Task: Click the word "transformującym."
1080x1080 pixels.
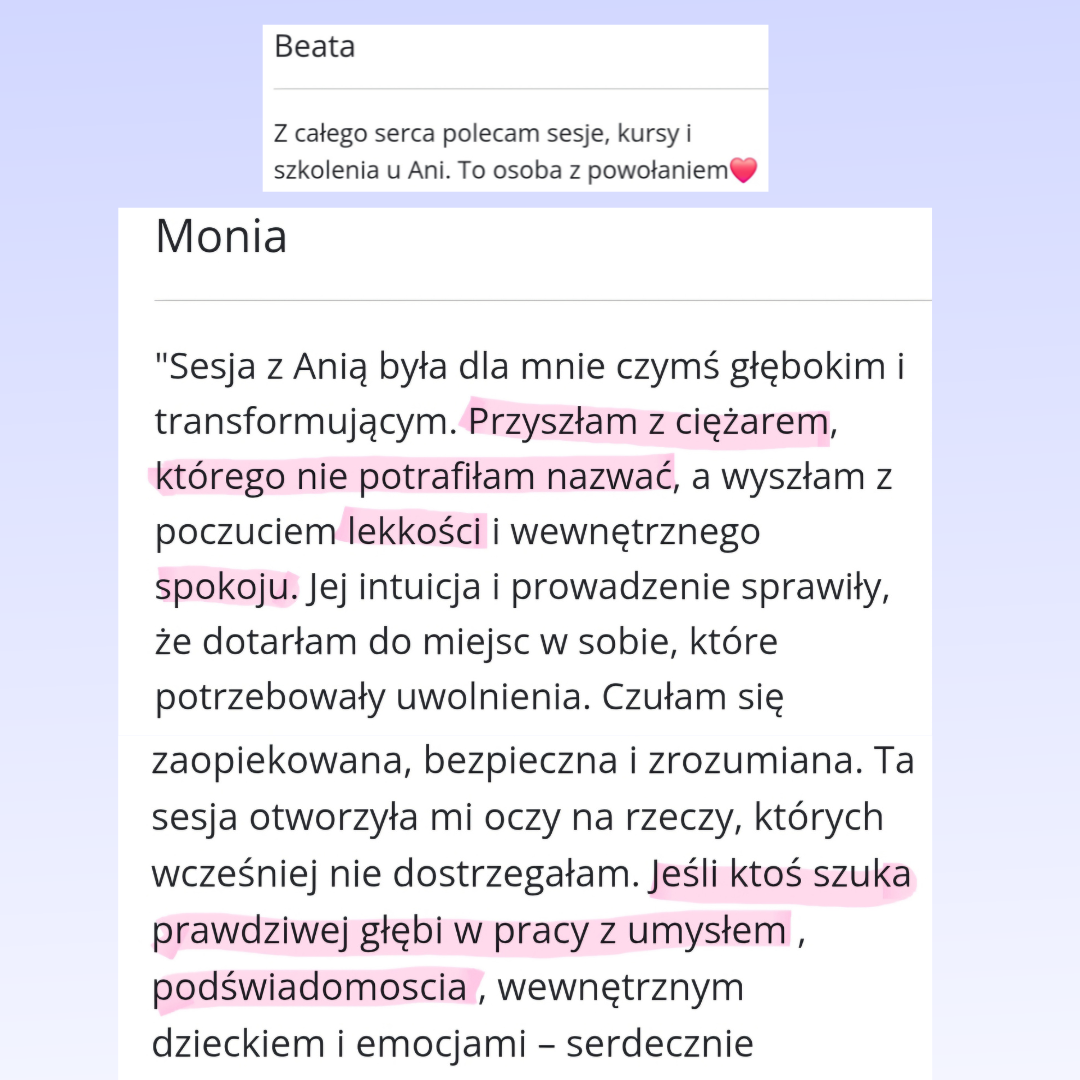Action: click(x=305, y=423)
